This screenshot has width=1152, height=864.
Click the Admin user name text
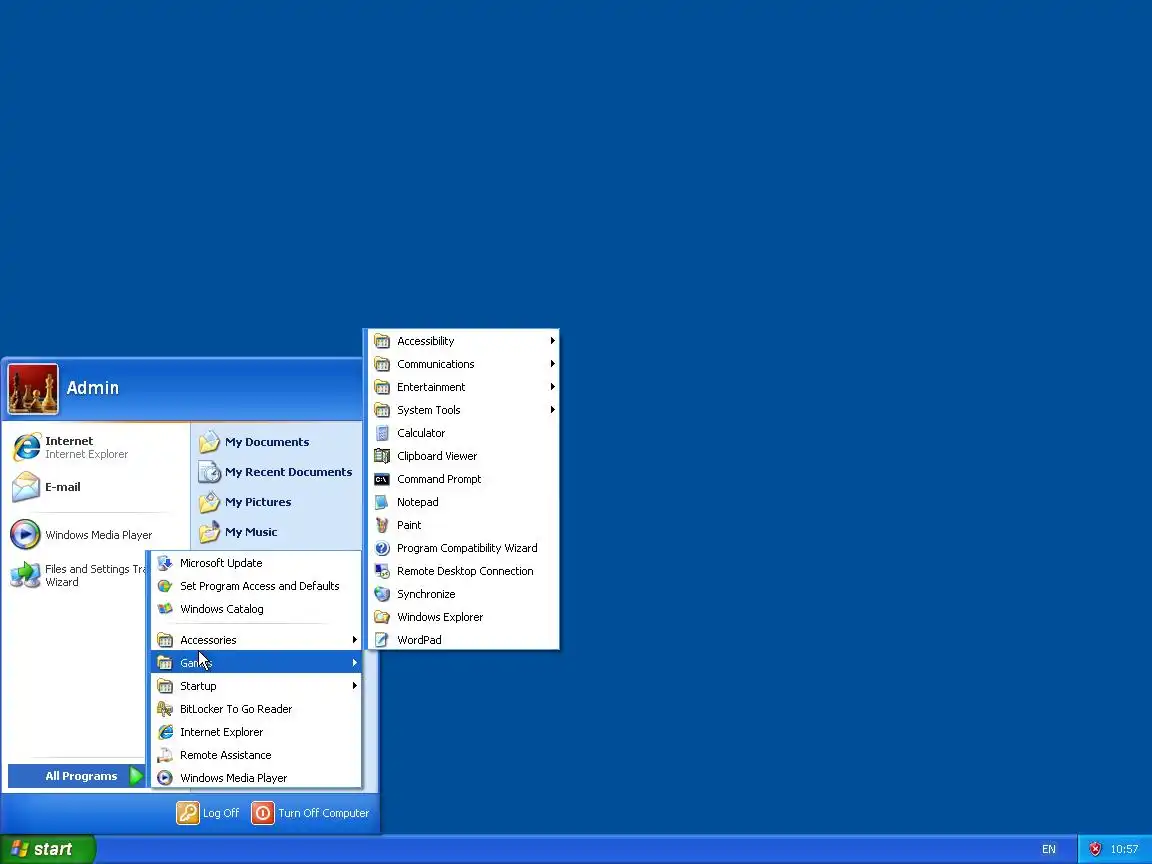[x=93, y=388]
